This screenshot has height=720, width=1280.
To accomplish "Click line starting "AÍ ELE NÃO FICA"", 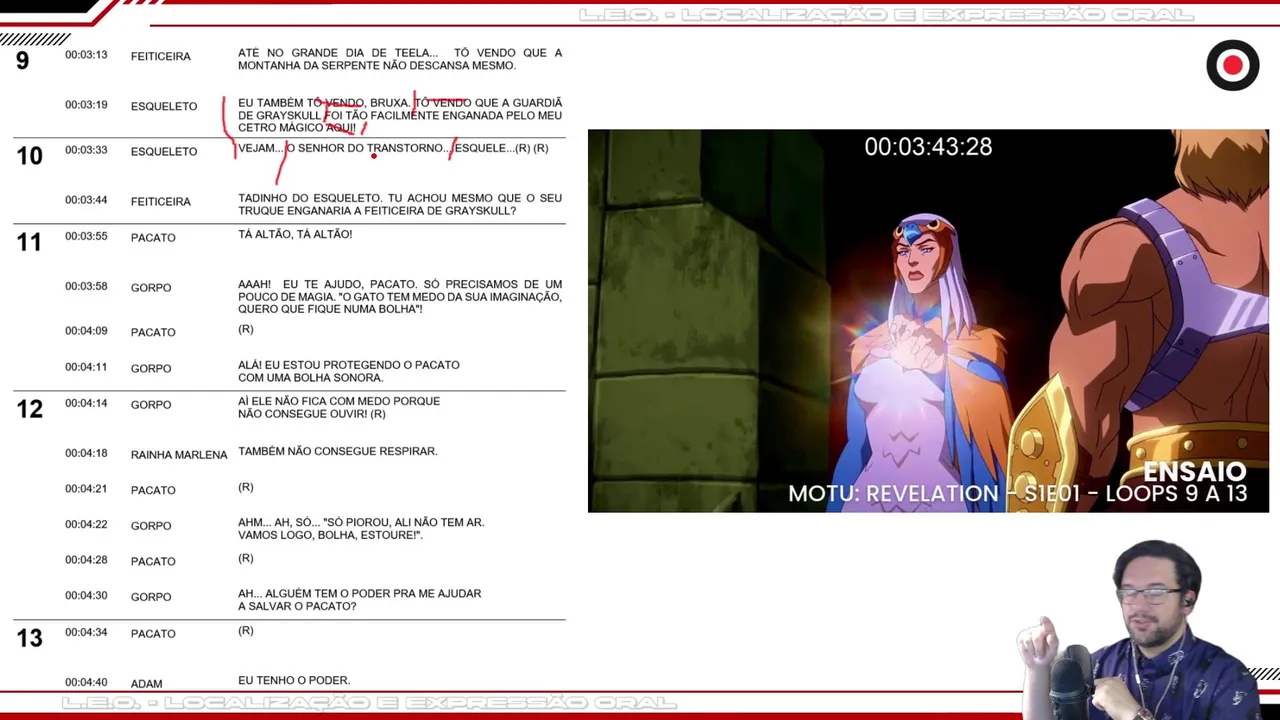I will tap(339, 407).
